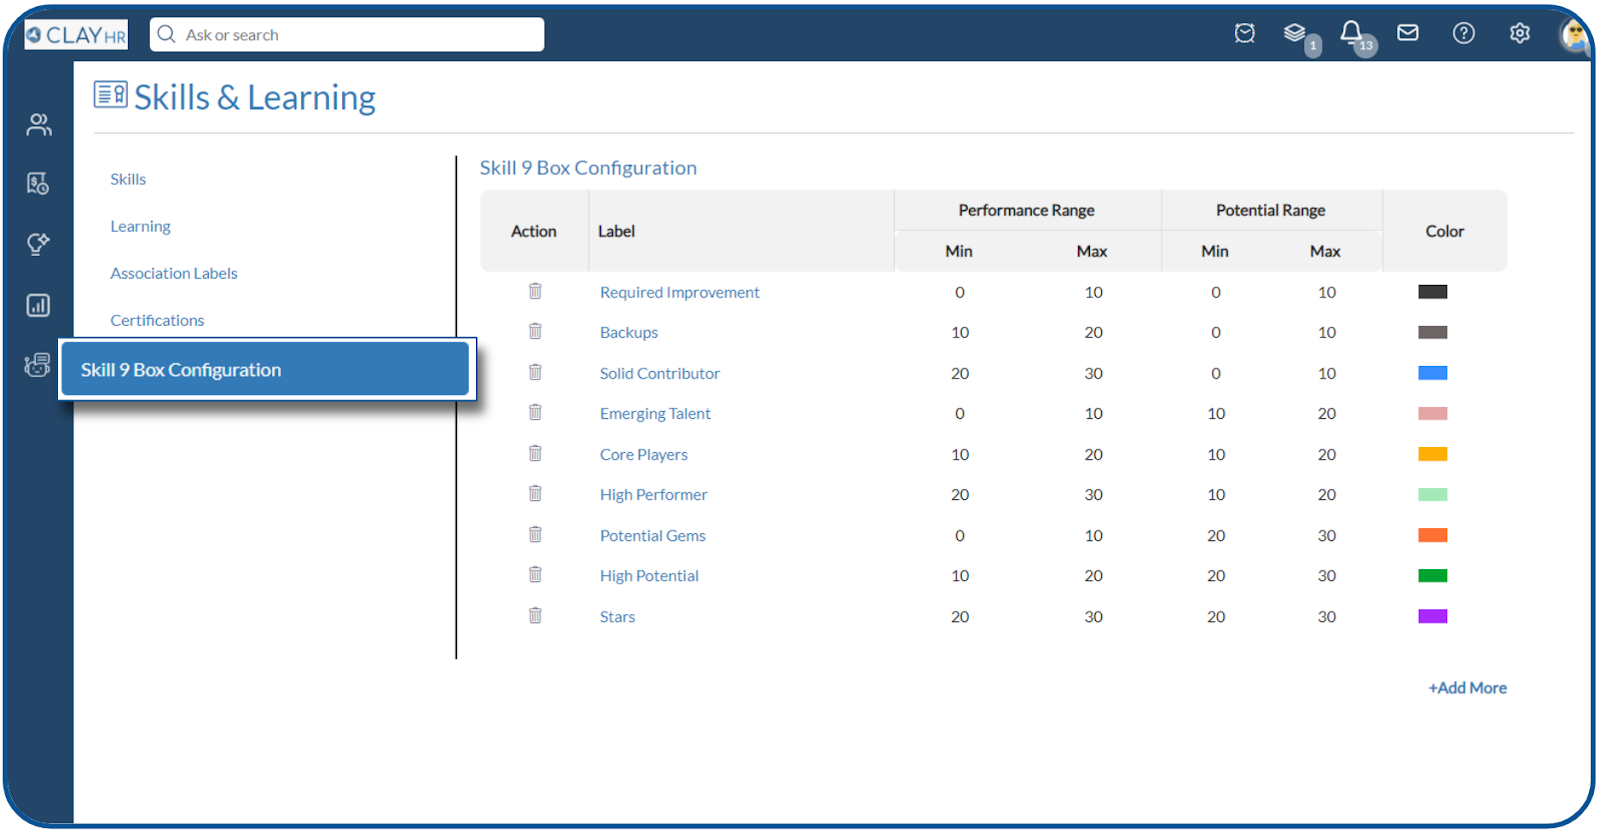Viewport: 1600px width, 836px height.
Task: Open the Emerging Talent label link
Action: point(655,413)
